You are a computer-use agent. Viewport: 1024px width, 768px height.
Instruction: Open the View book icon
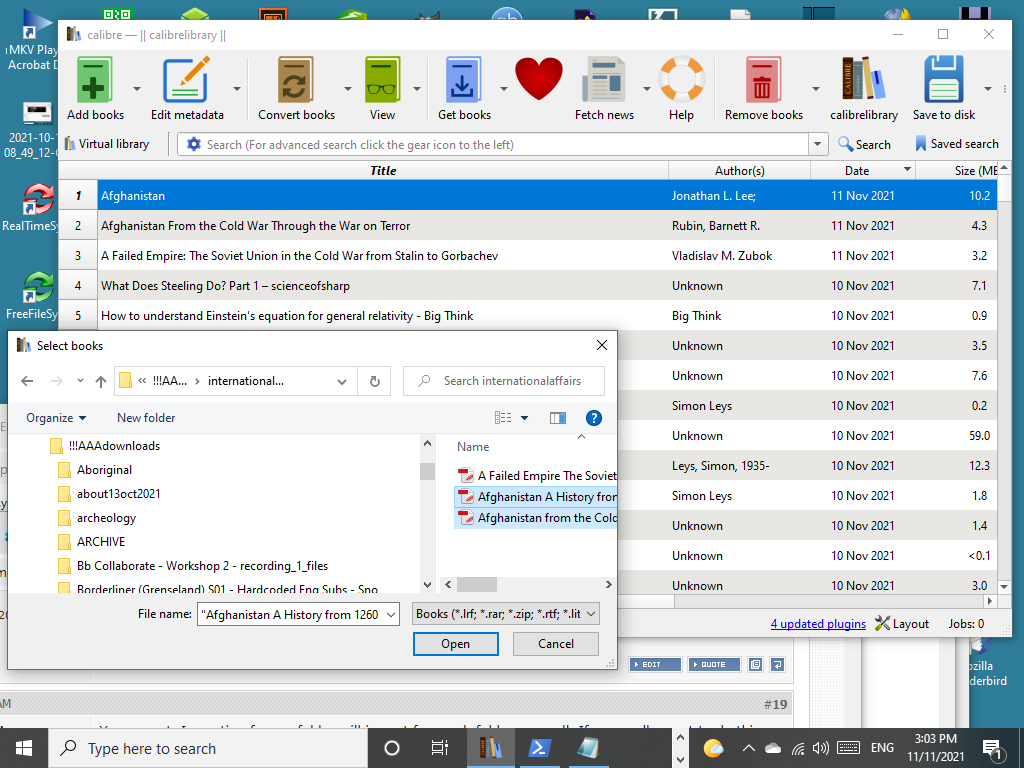coord(382,80)
